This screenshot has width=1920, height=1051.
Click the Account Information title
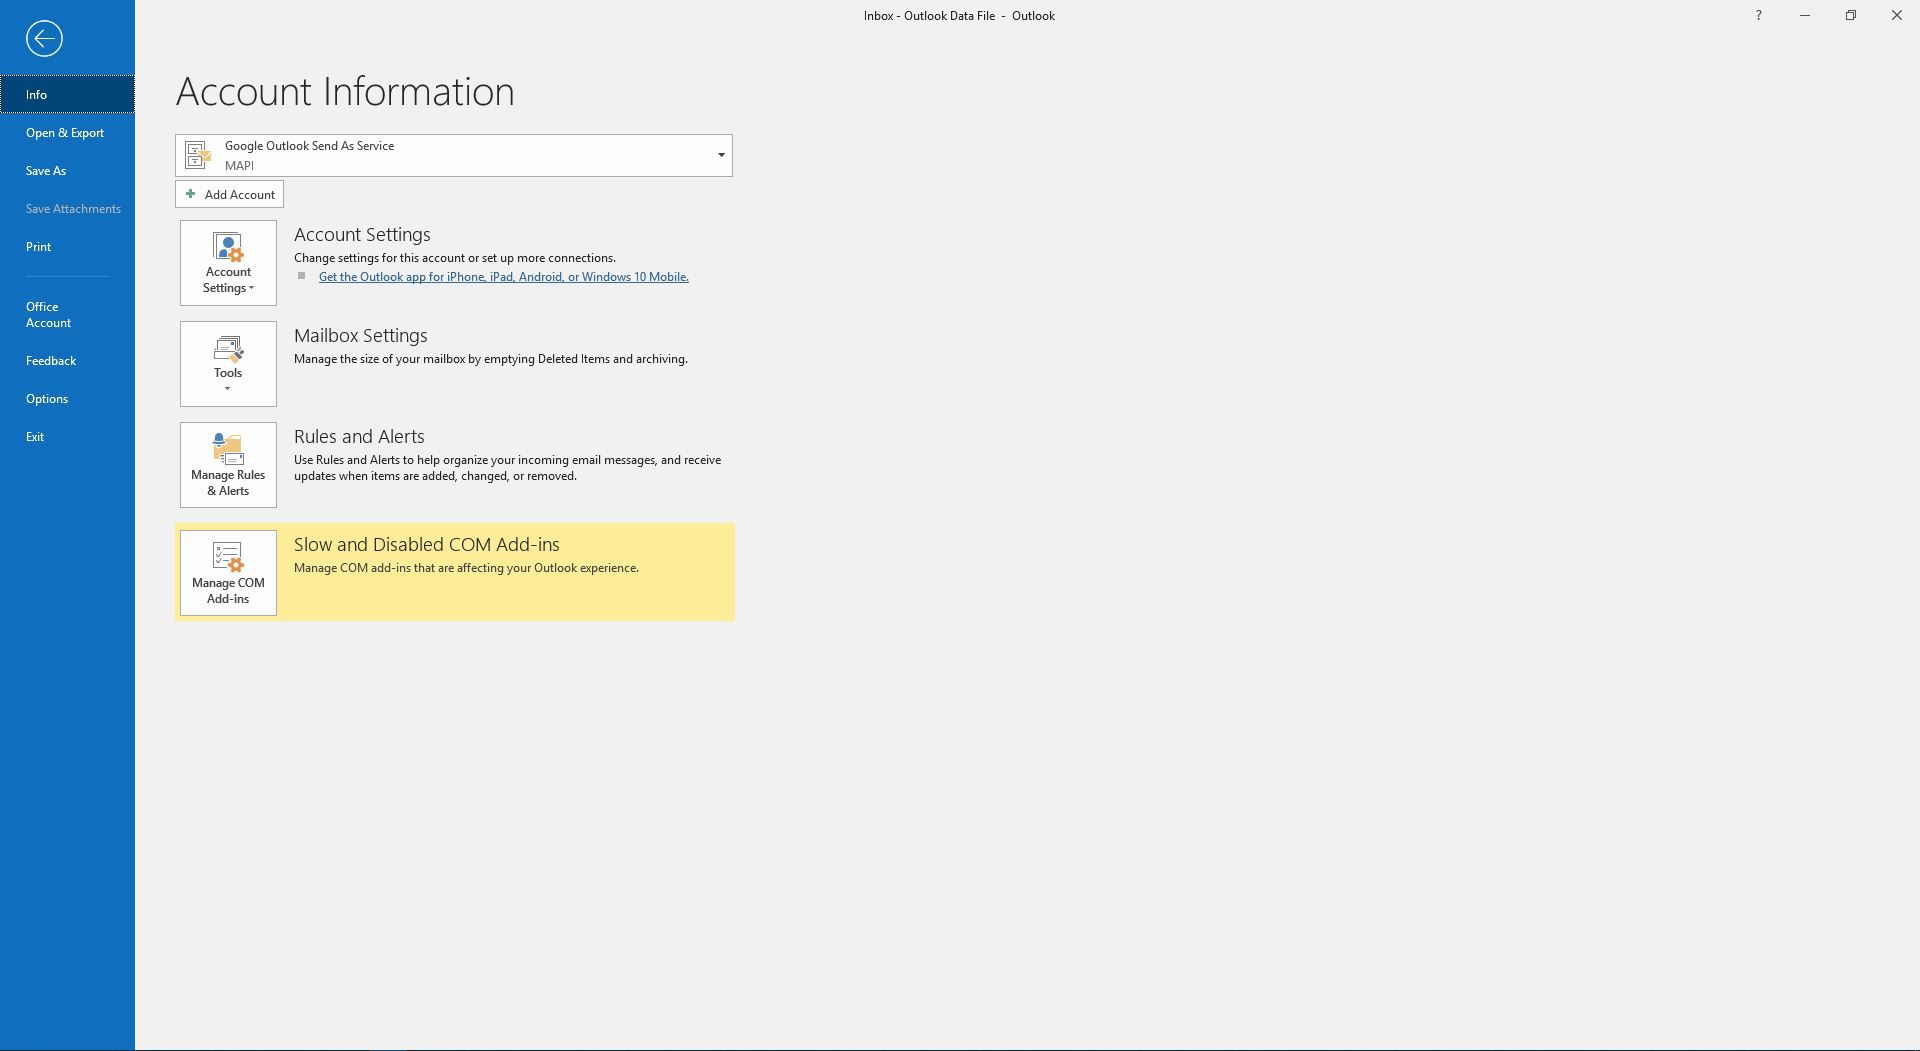345,91
